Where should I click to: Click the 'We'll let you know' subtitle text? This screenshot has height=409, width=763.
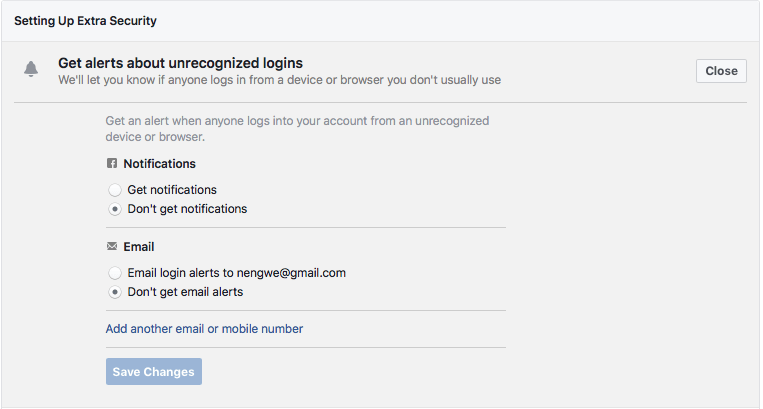tap(280, 80)
